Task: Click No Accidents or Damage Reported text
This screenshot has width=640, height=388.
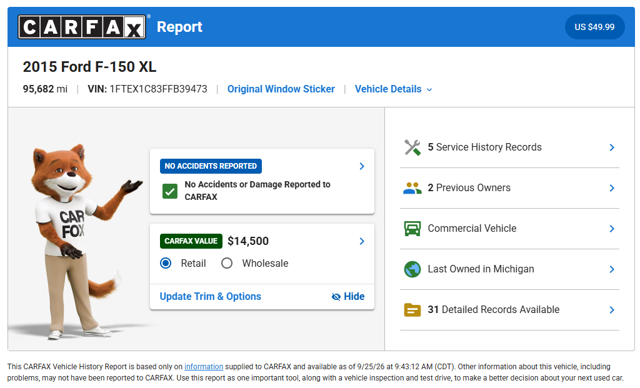Action: pyautogui.click(x=257, y=191)
